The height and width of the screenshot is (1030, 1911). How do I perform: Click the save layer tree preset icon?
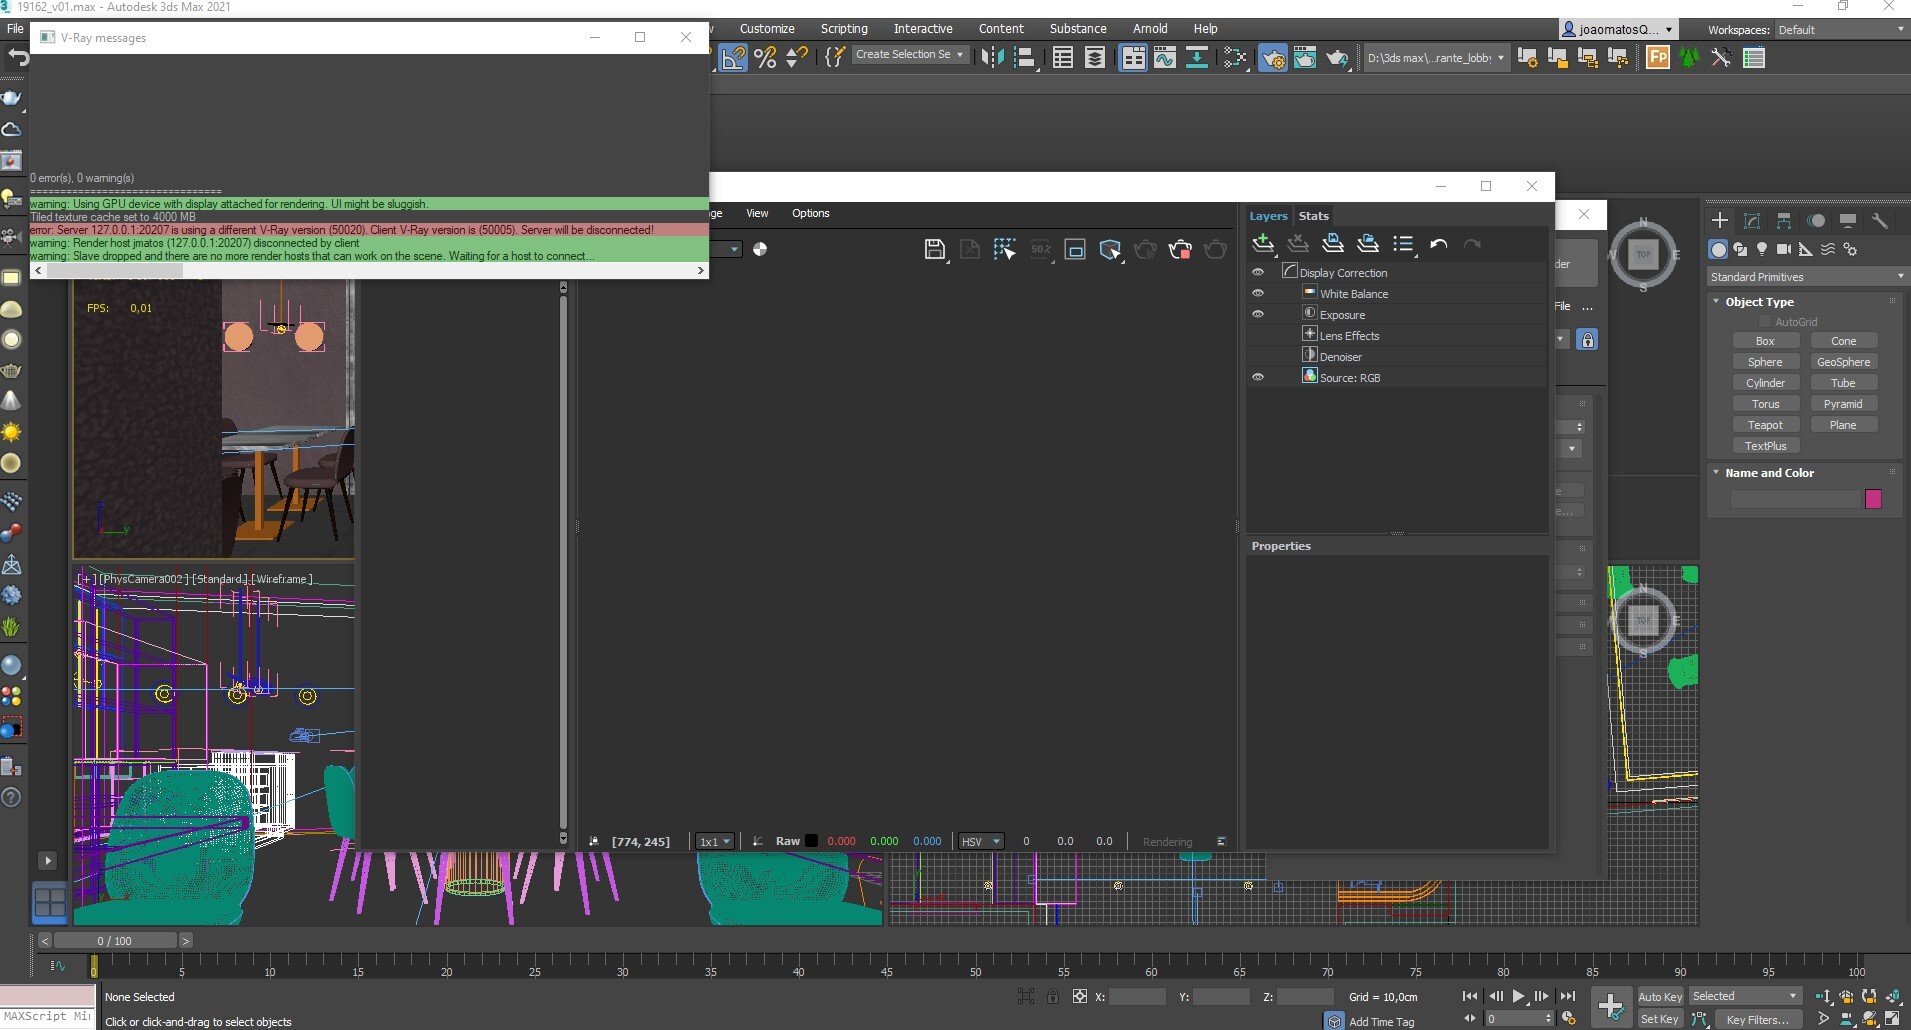1332,243
